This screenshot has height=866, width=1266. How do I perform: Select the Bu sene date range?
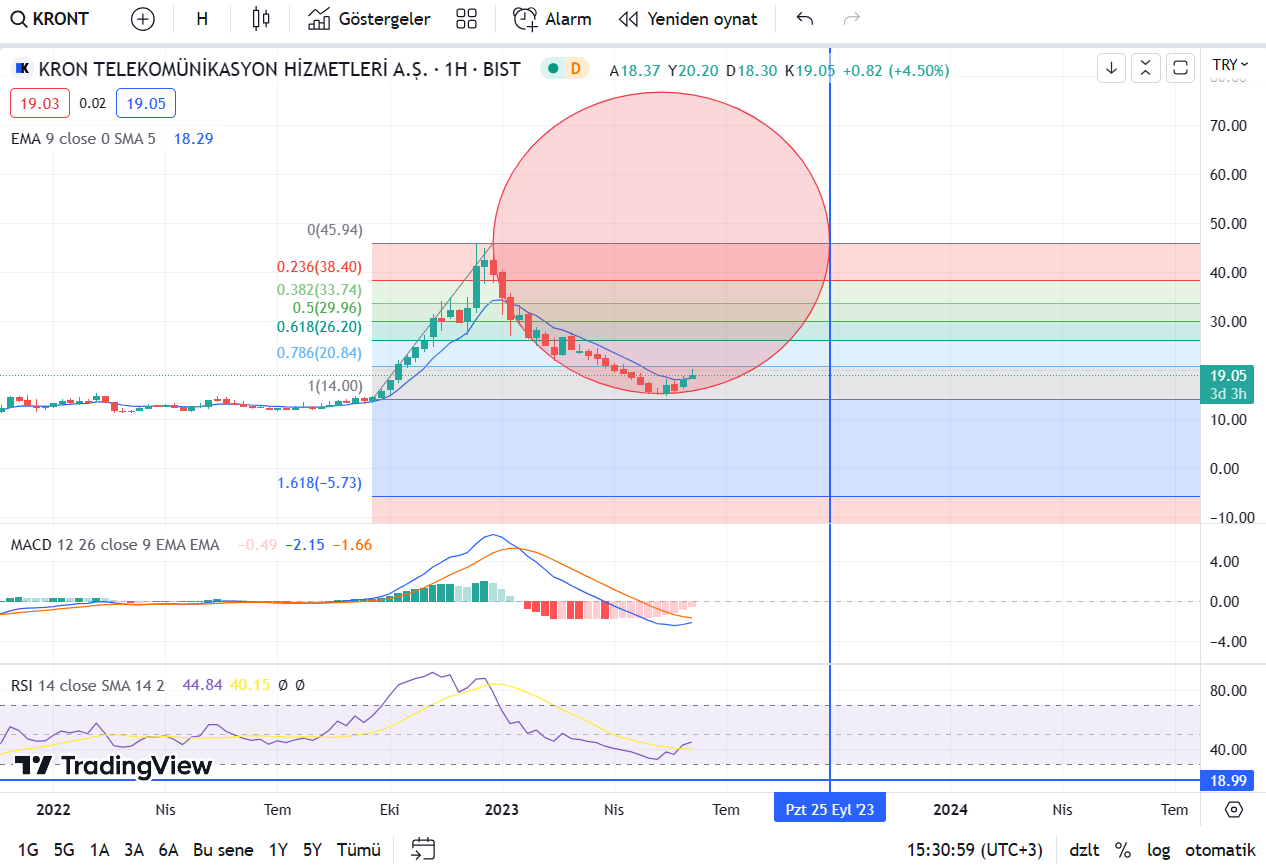click(223, 850)
